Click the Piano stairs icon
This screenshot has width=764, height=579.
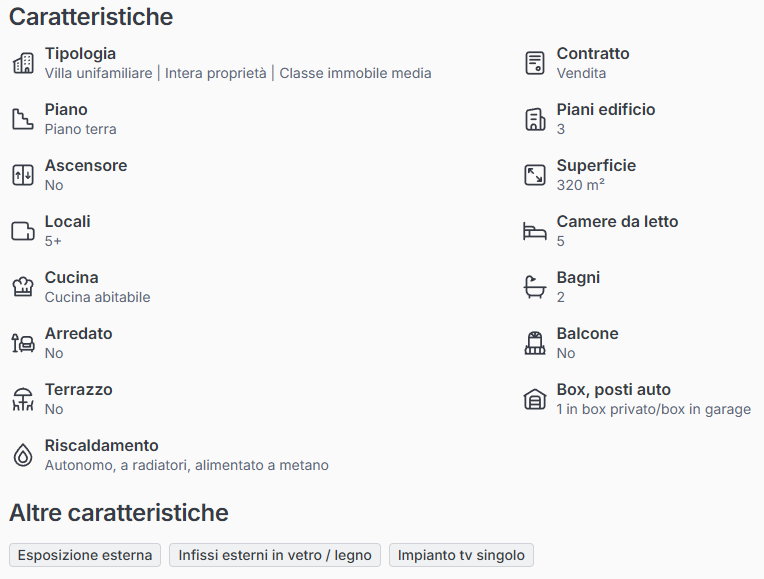[23, 119]
